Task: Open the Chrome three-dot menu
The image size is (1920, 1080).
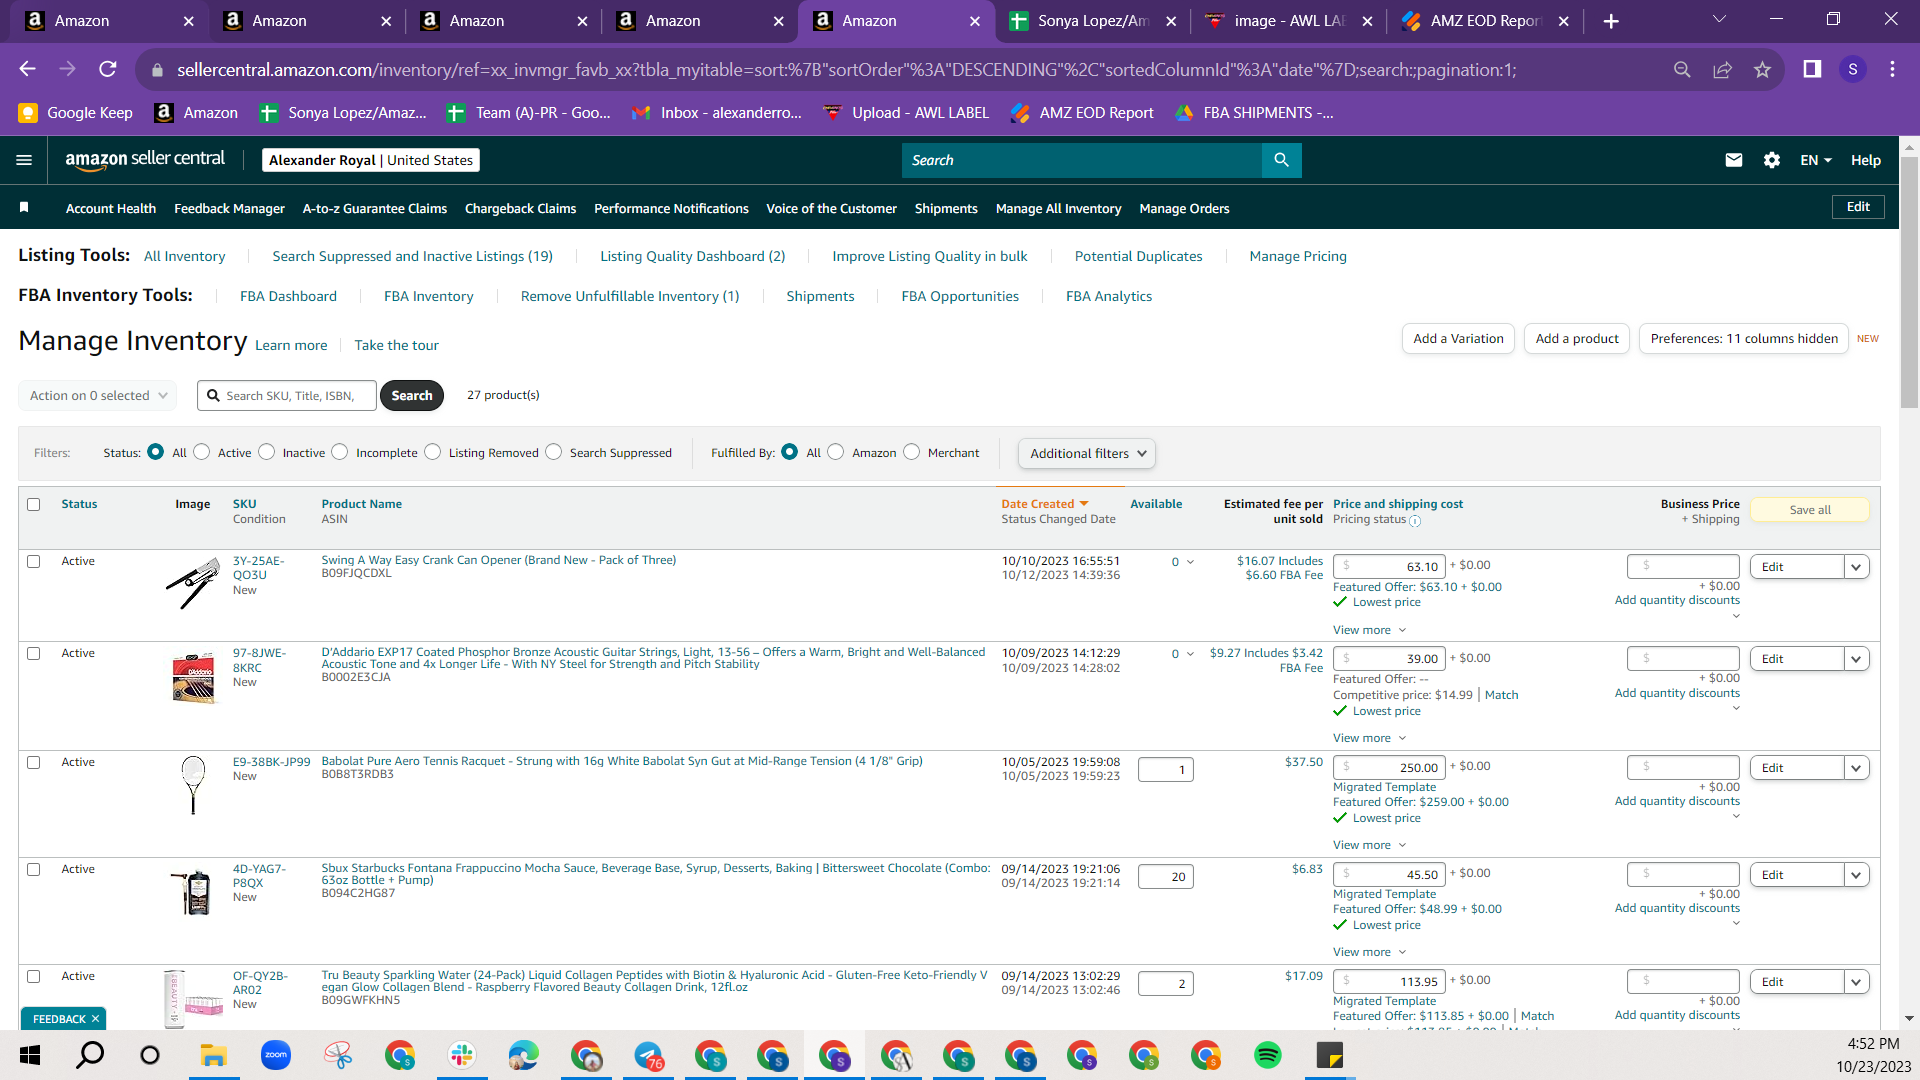Action: pyautogui.click(x=1892, y=69)
